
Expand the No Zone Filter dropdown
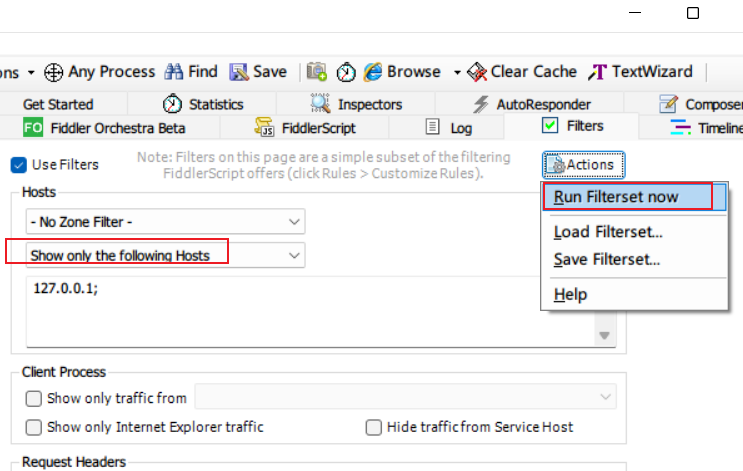pos(165,221)
